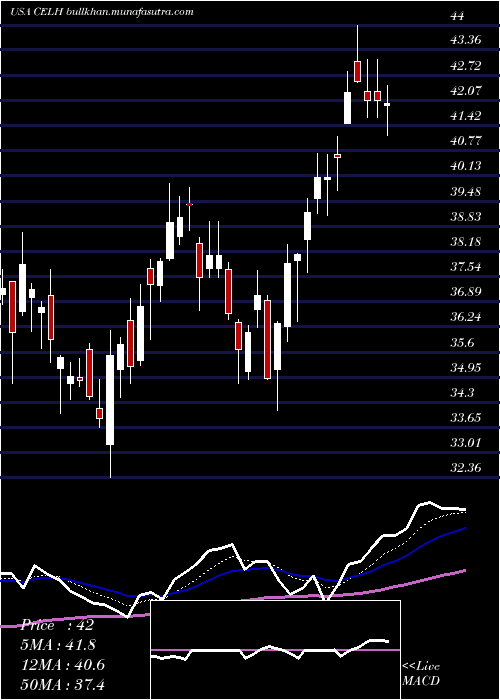
Task: Click the 42.07 price axis label
Action: point(466,91)
